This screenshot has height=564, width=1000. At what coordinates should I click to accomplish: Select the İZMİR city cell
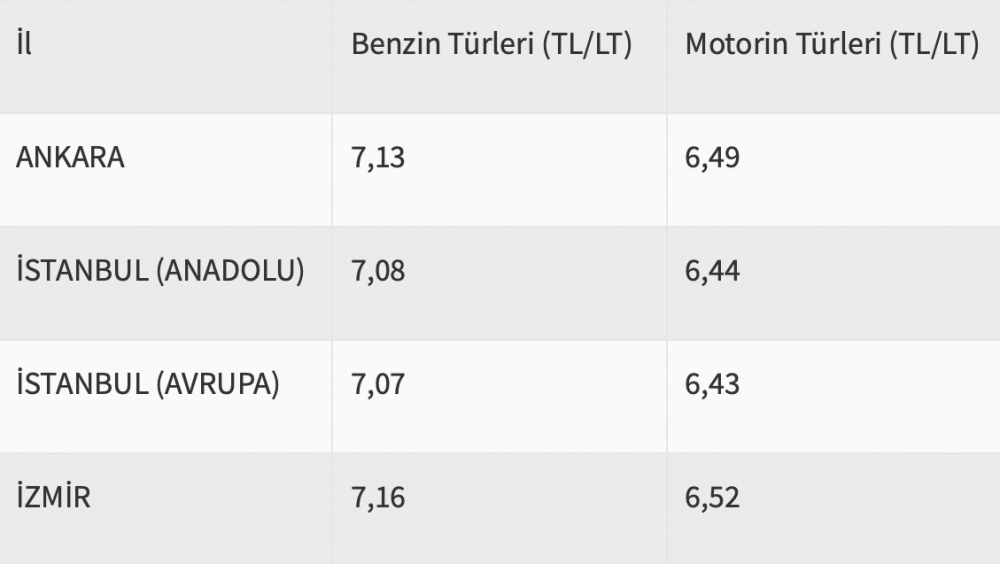(54, 497)
